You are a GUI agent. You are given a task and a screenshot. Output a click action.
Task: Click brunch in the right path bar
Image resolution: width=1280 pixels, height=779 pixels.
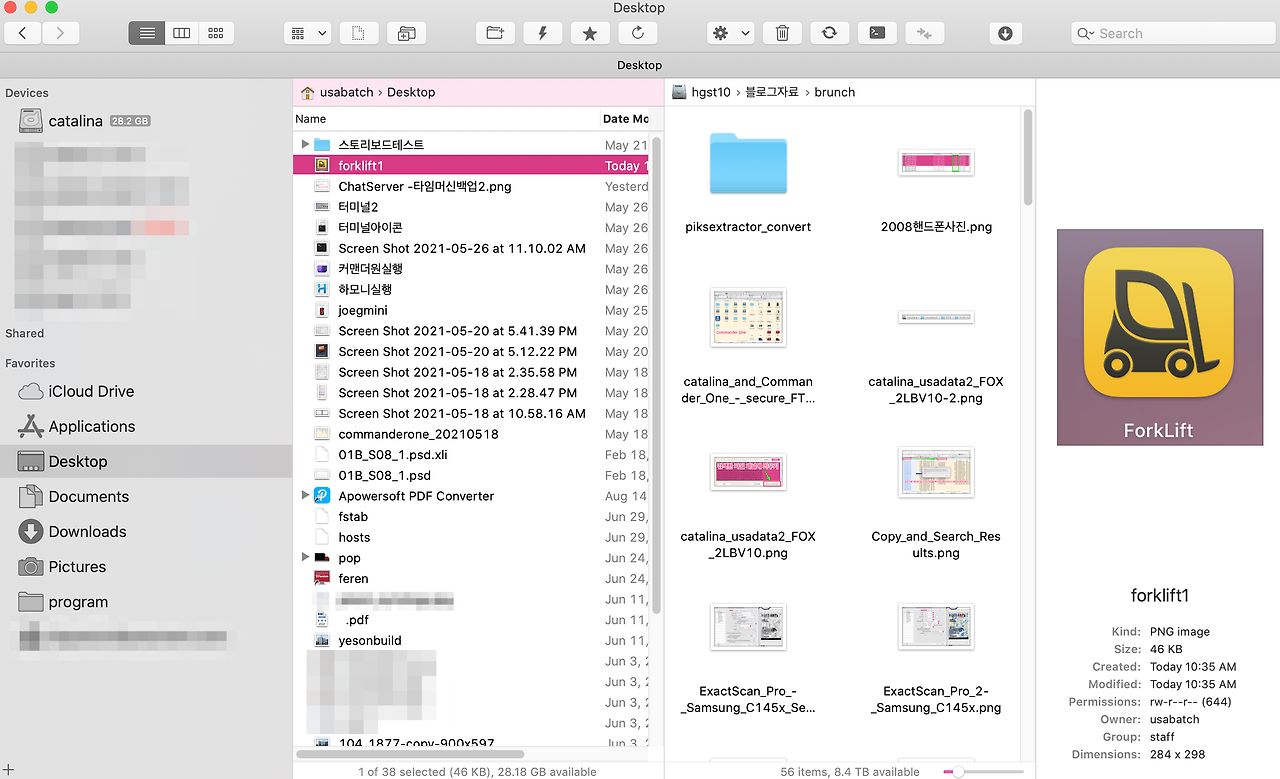[x=835, y=92]
